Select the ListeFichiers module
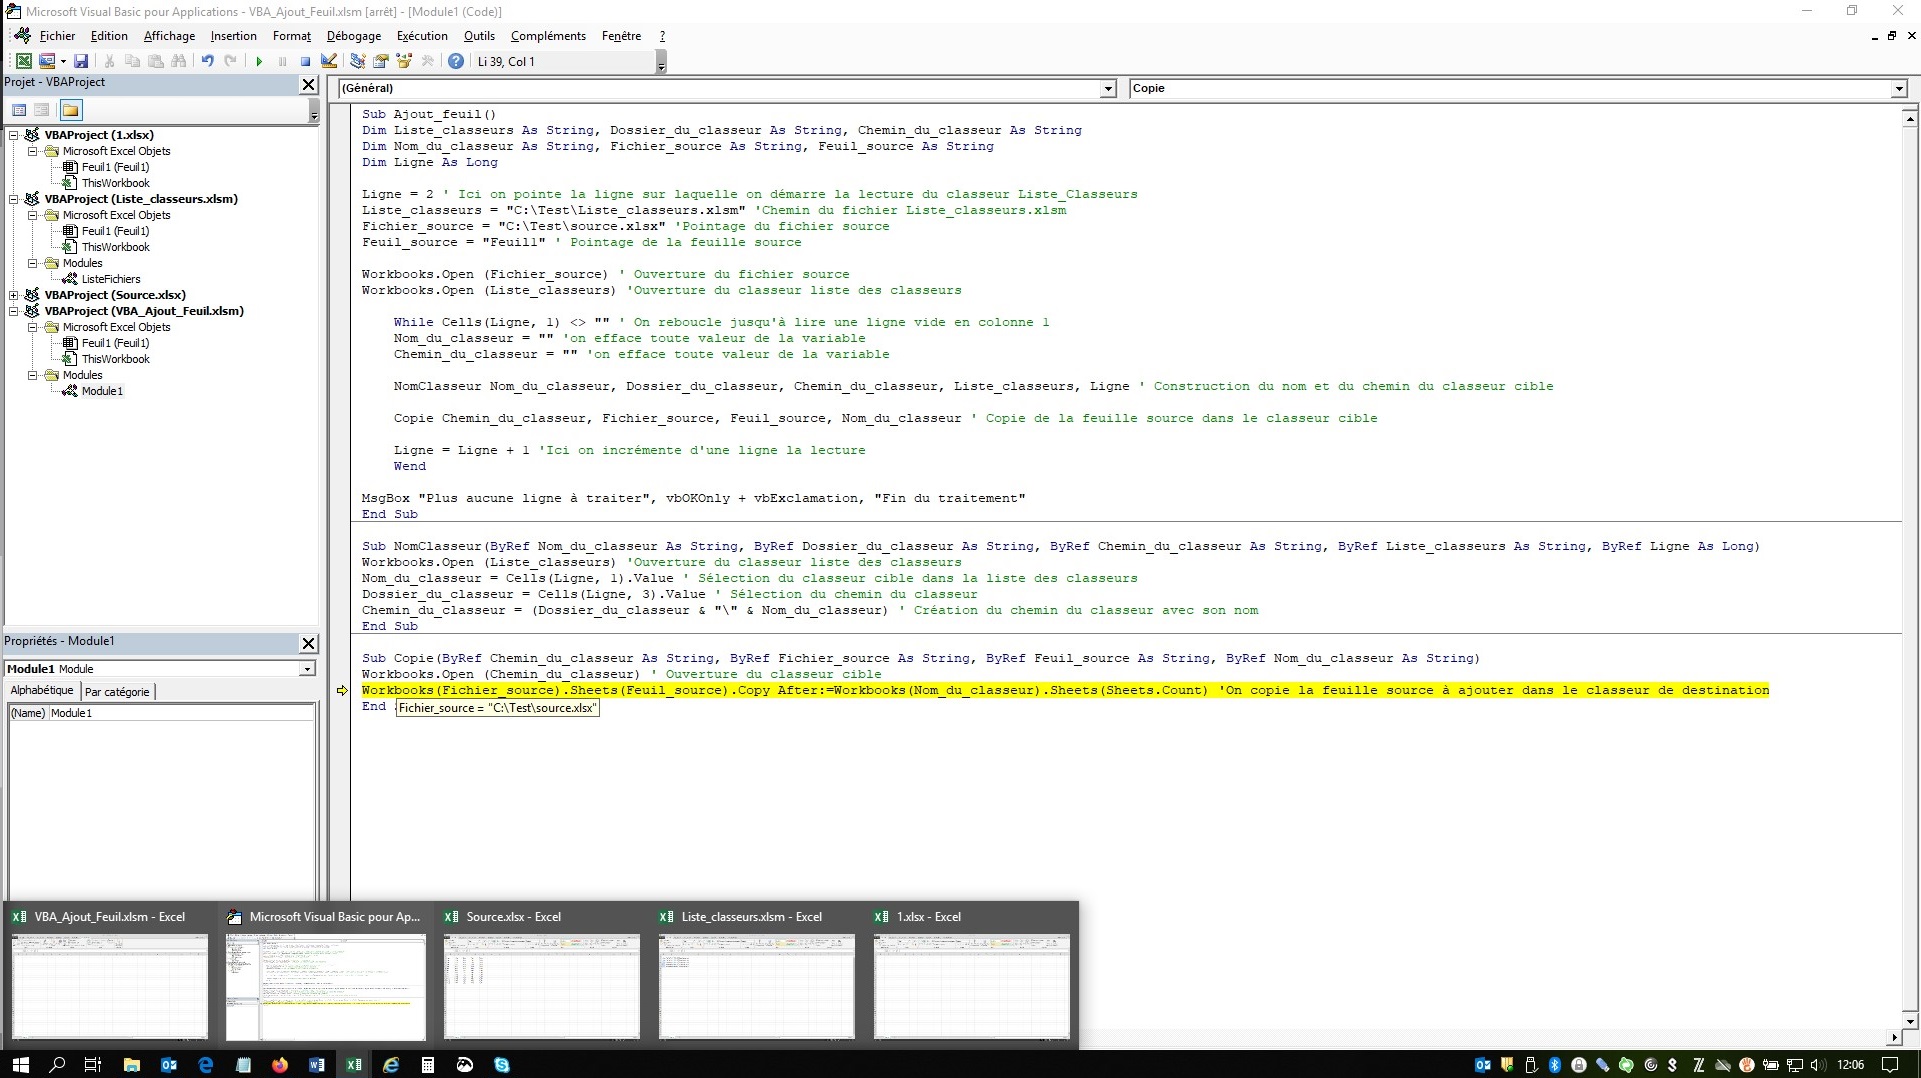This screenshot has height=1078, width=1921. 111,279
